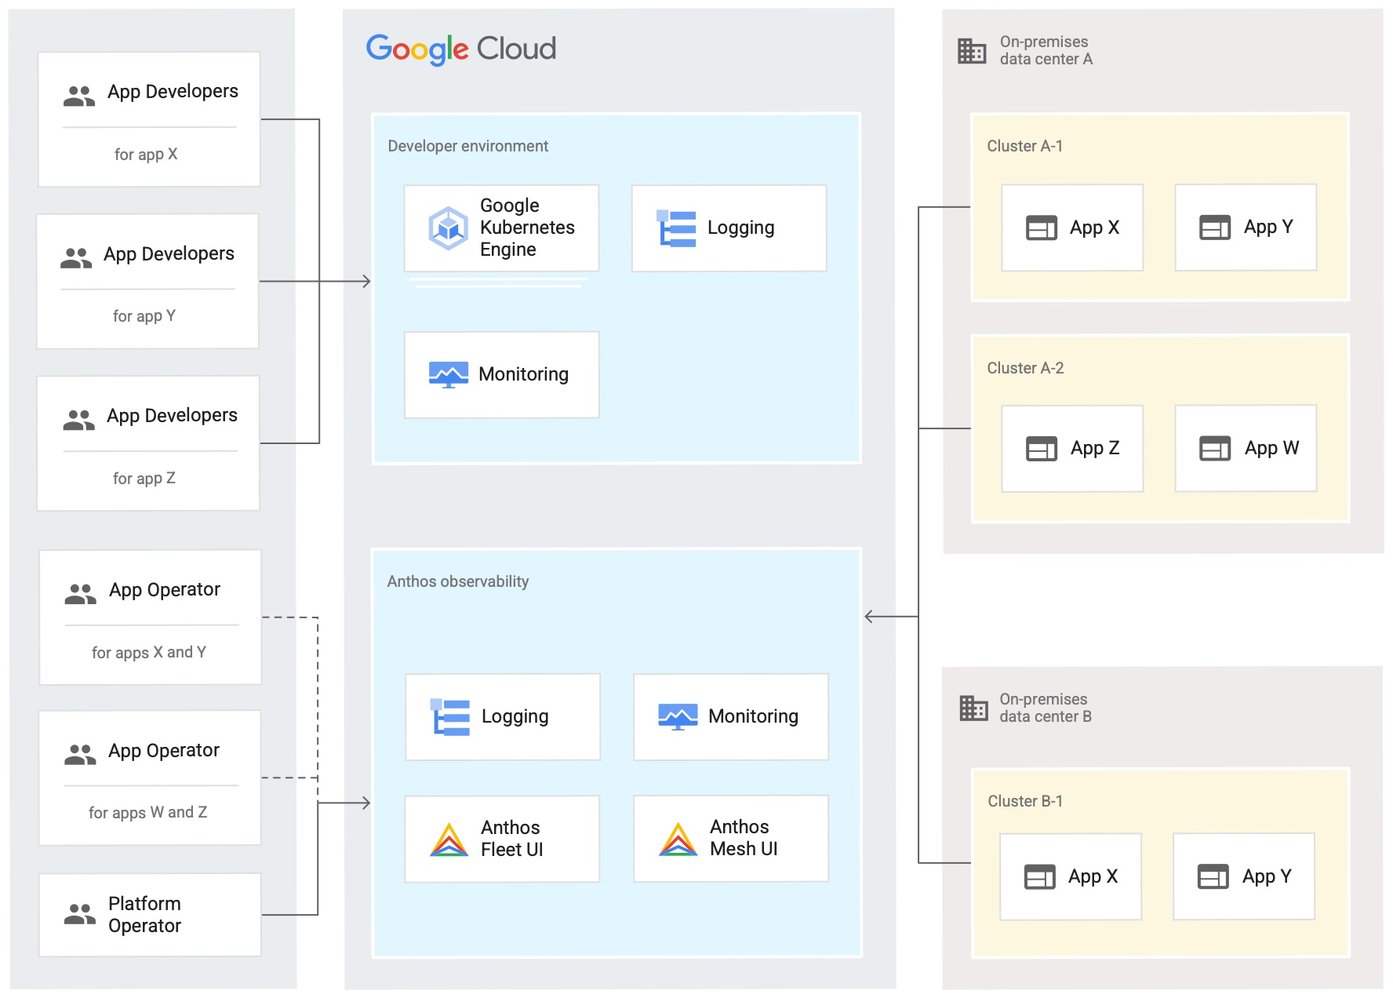
Task: Click App X inside Cluster A-1
Action: [x=1071, y=227]
